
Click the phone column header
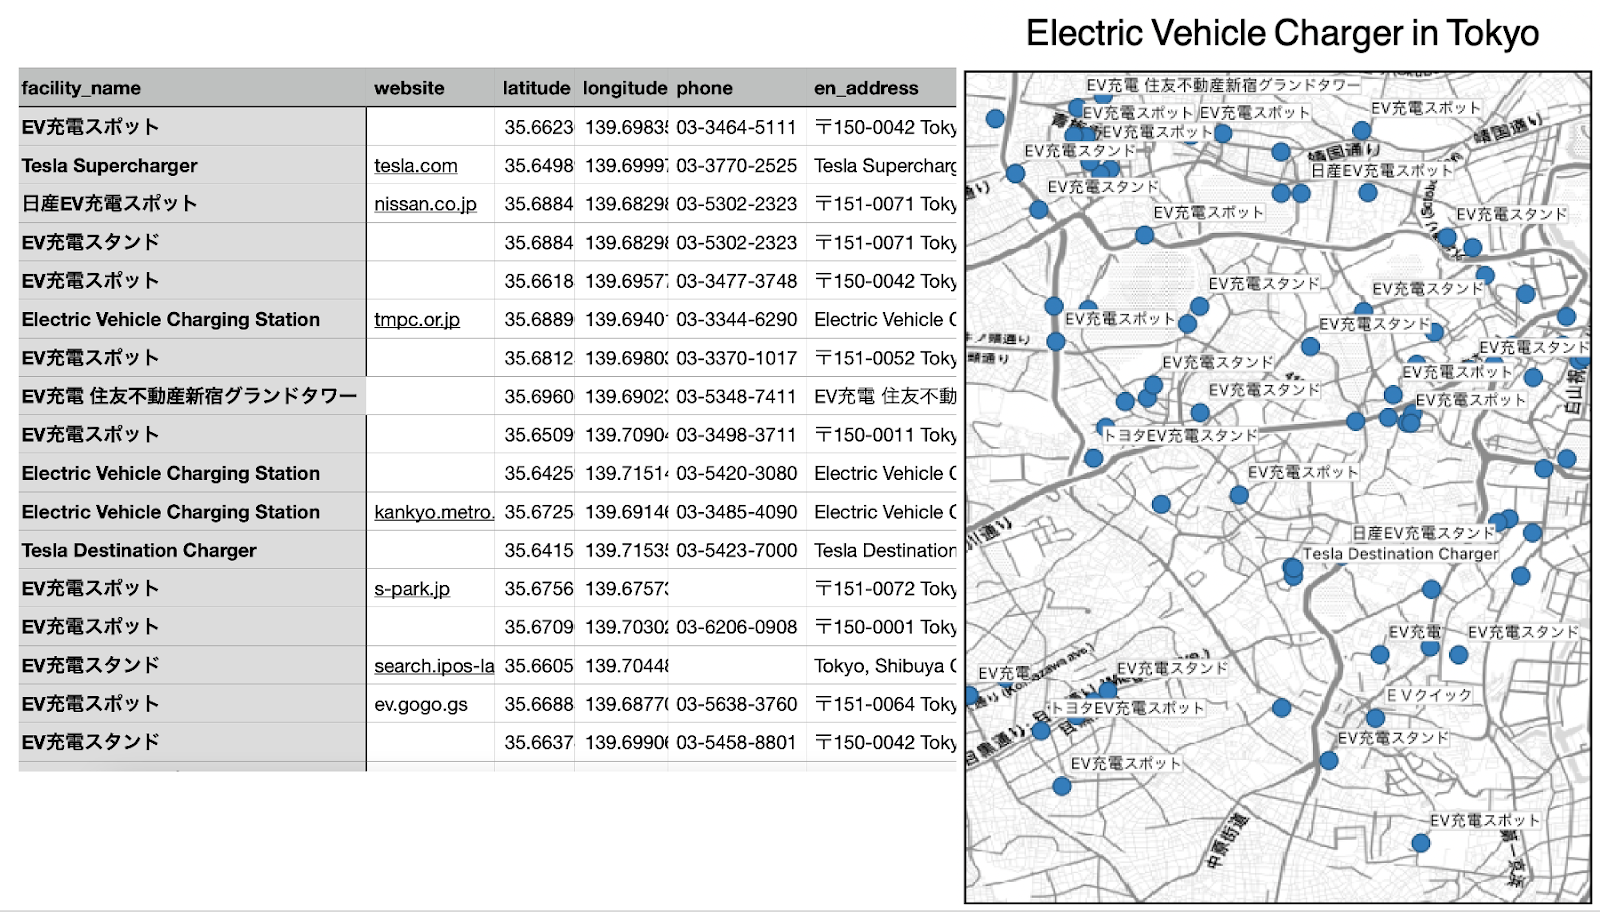tap(705, 88)
